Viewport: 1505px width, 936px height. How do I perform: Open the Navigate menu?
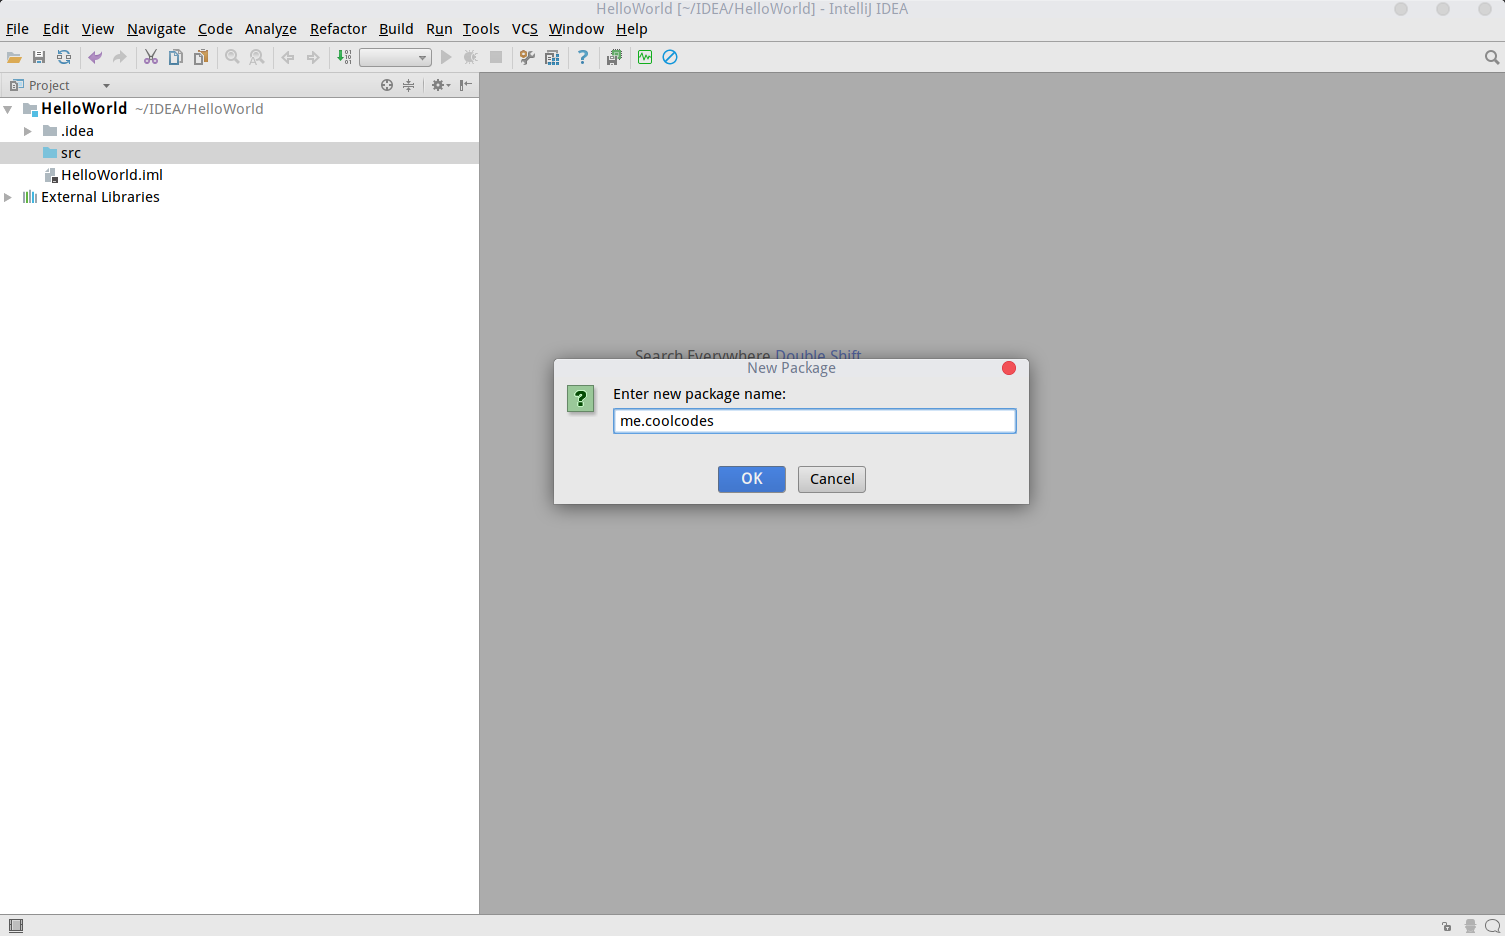156,29
